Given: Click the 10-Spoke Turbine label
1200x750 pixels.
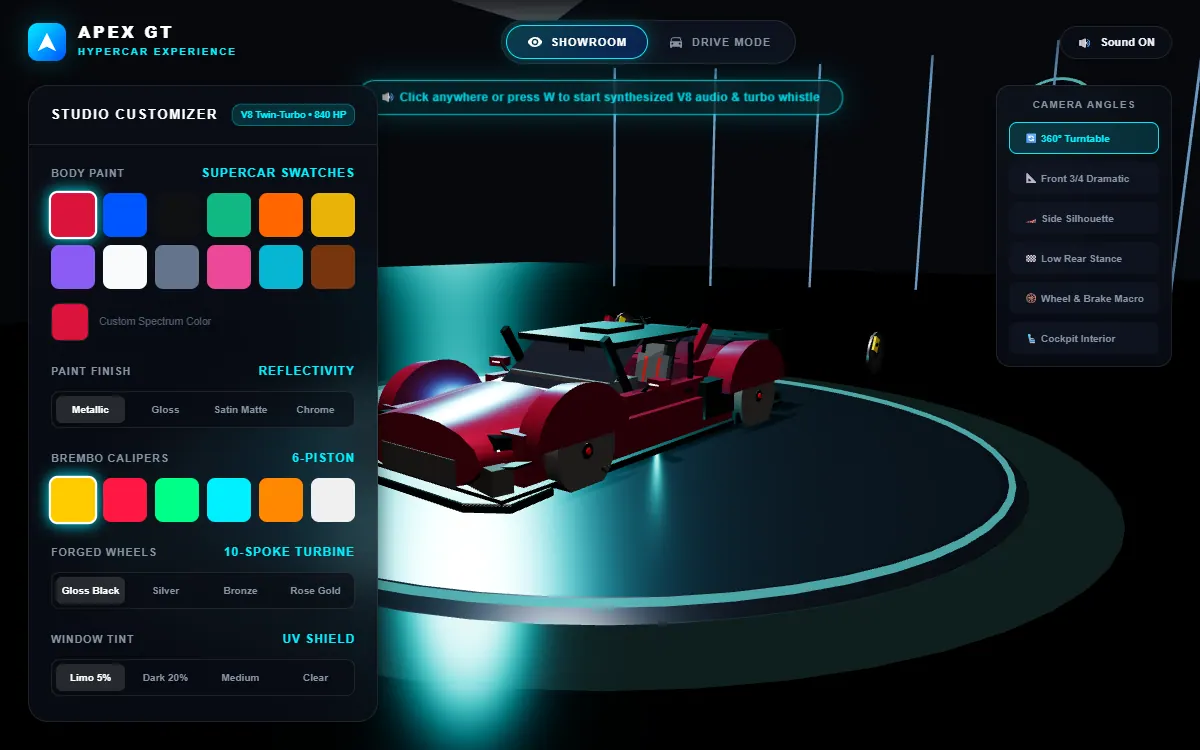Looking at the screenshot, I should pyautogui.click(x=289, y=552).
